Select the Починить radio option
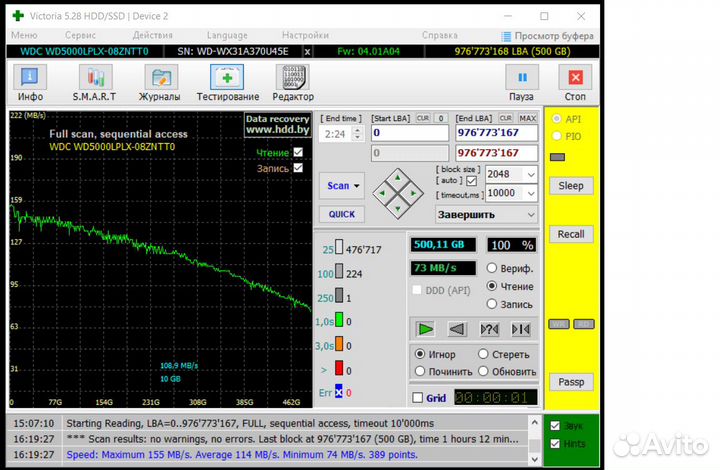Screen dimensions: 720x470 pyautogui.click(x=420, y=371)
